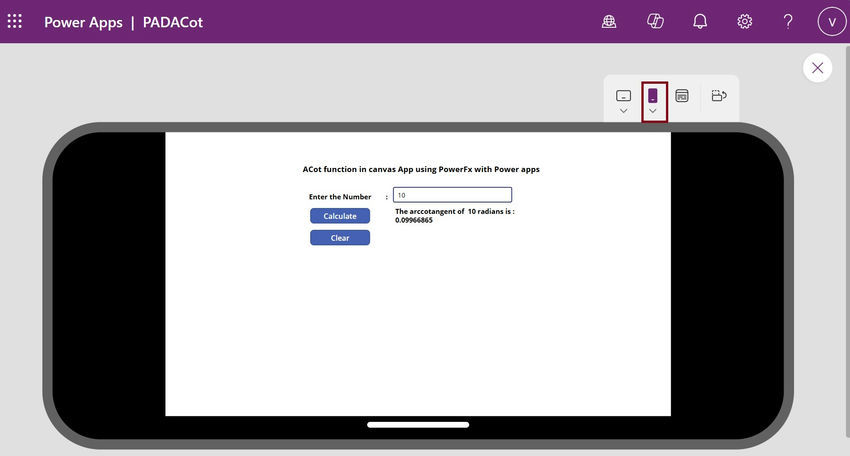This screenshot has width=850, height=456.
Task: Click the PADACot app name
Action: pos(173,22)
